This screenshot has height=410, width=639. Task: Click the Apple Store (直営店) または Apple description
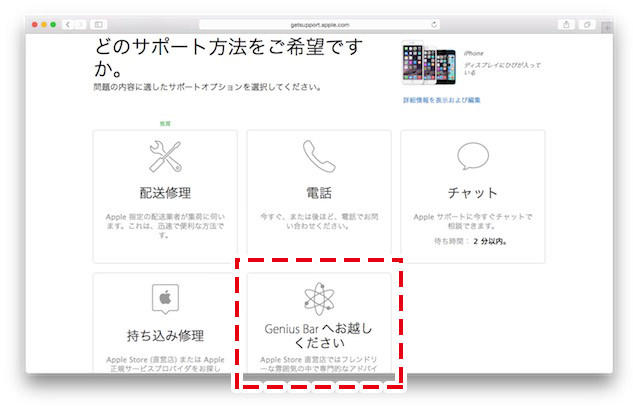(165, 364)
